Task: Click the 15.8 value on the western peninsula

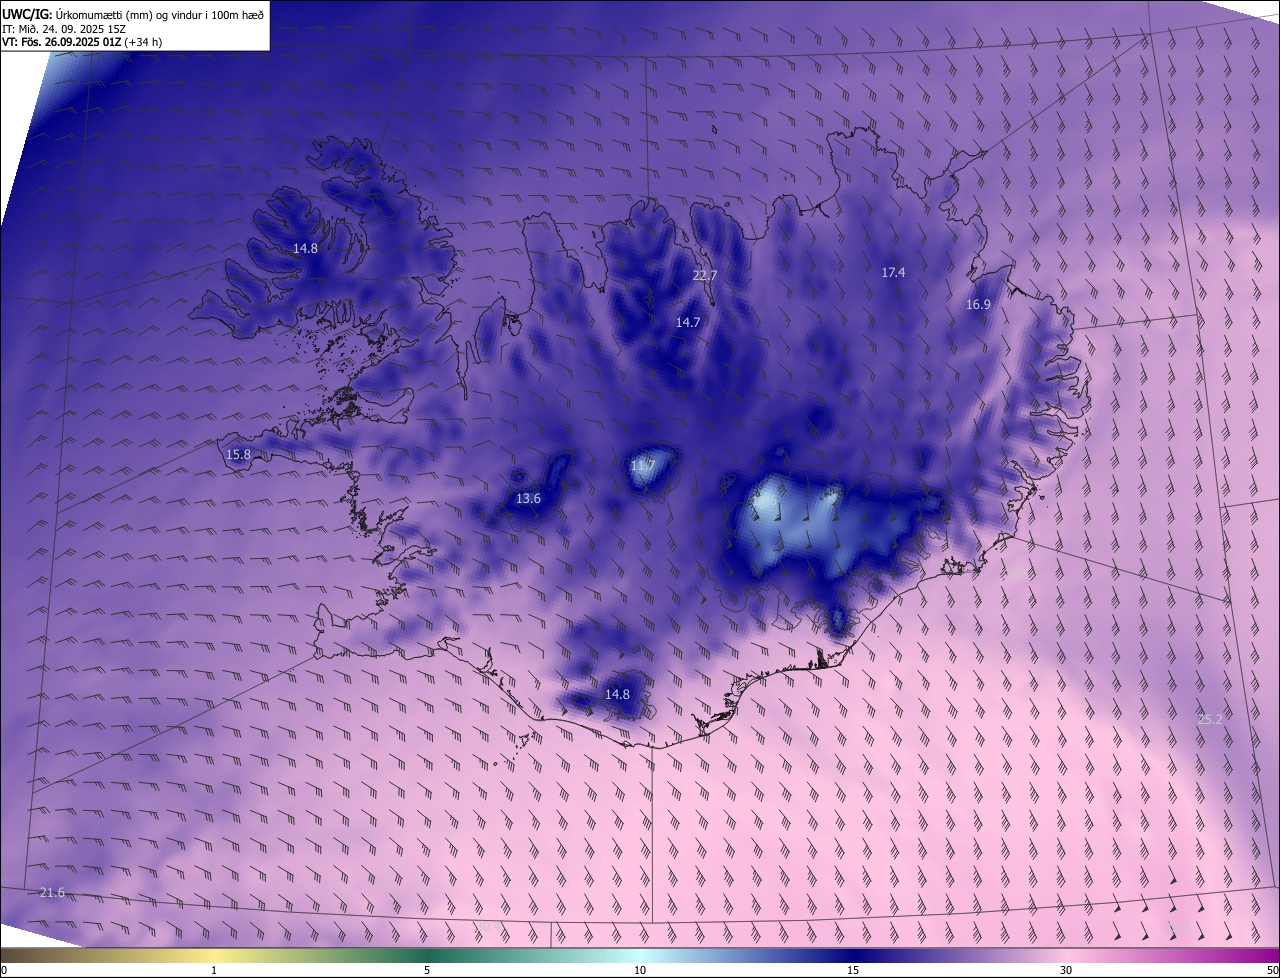Action: pyautogui.click(x=238, y=454)
